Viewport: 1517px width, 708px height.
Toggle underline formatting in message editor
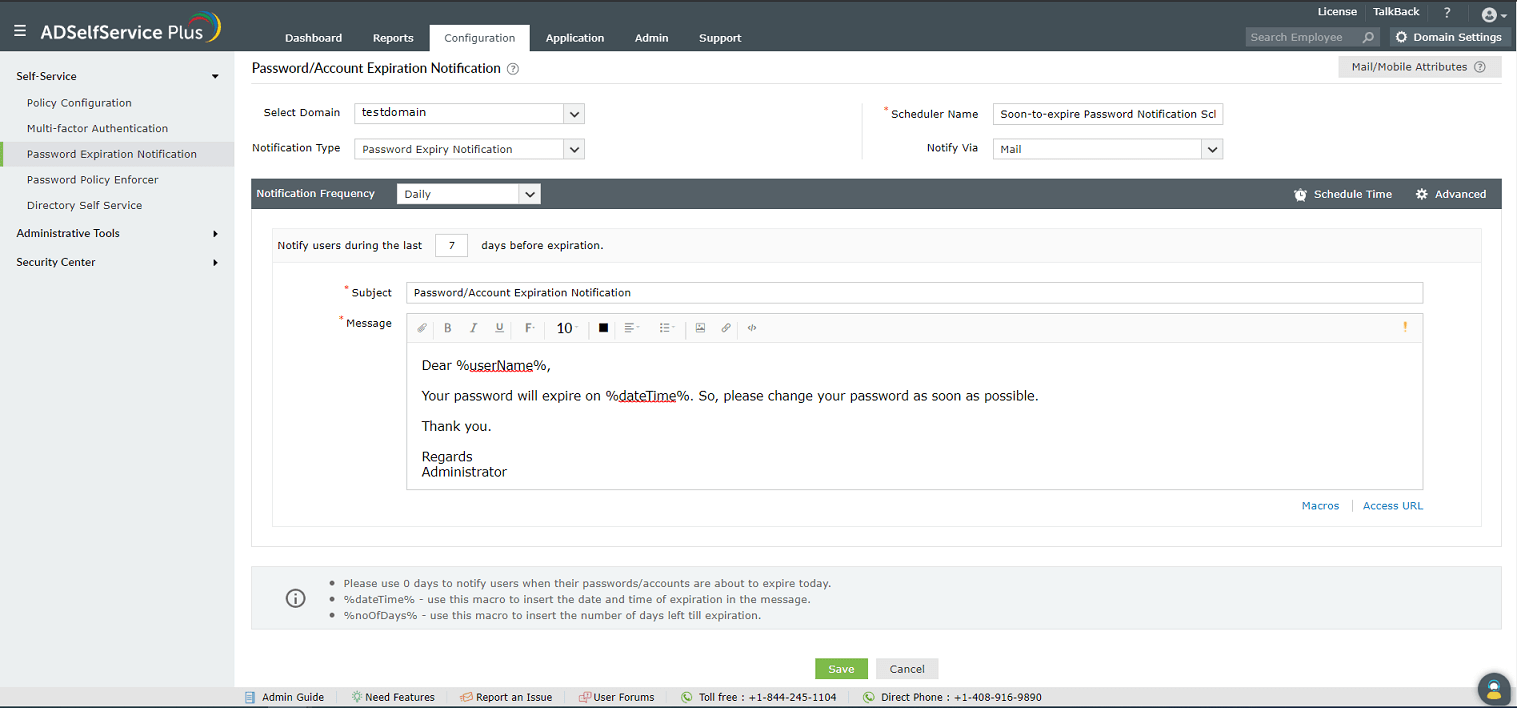500,328
